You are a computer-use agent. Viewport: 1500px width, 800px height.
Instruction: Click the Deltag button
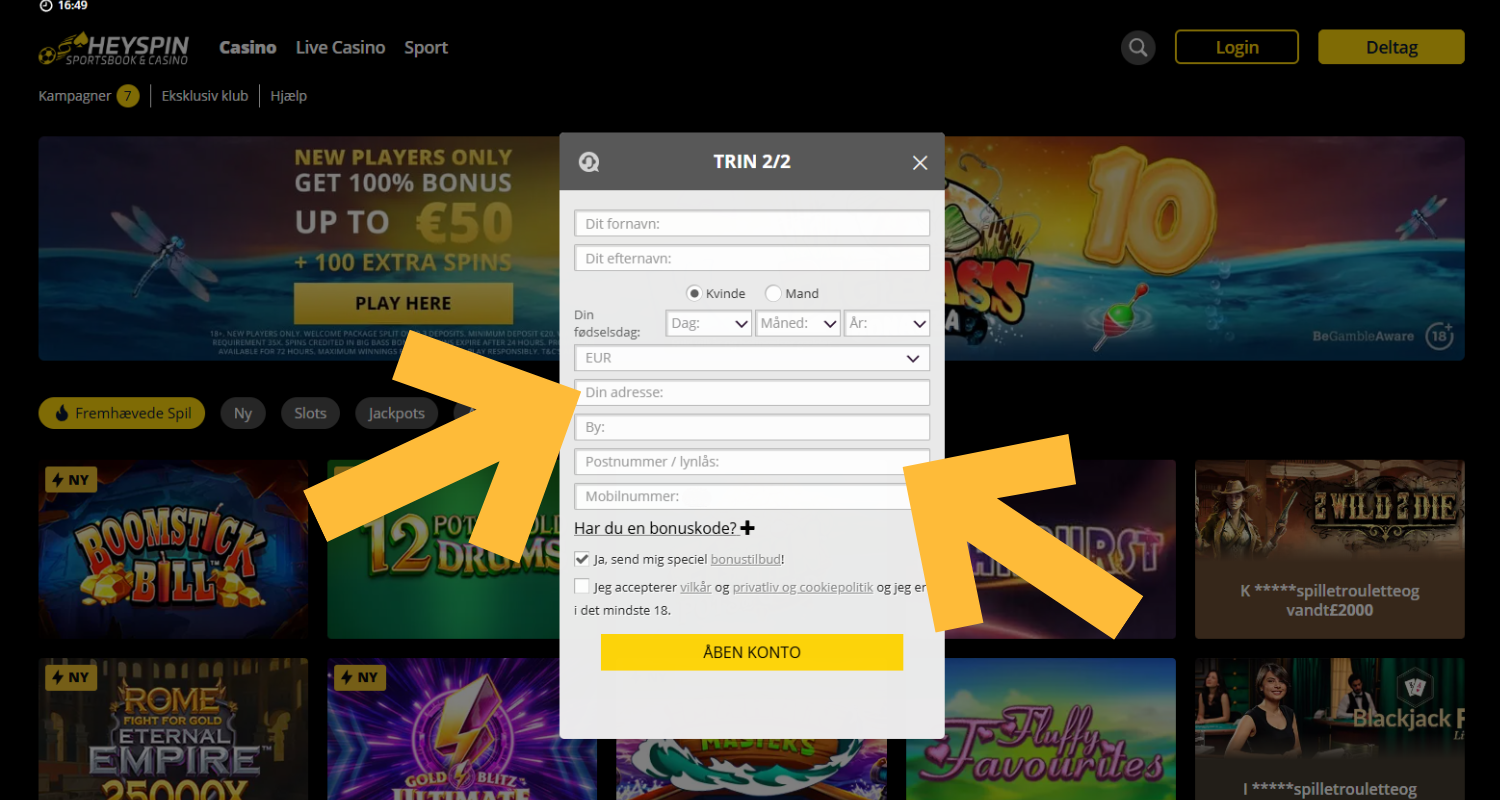[x=1391, y=47]
